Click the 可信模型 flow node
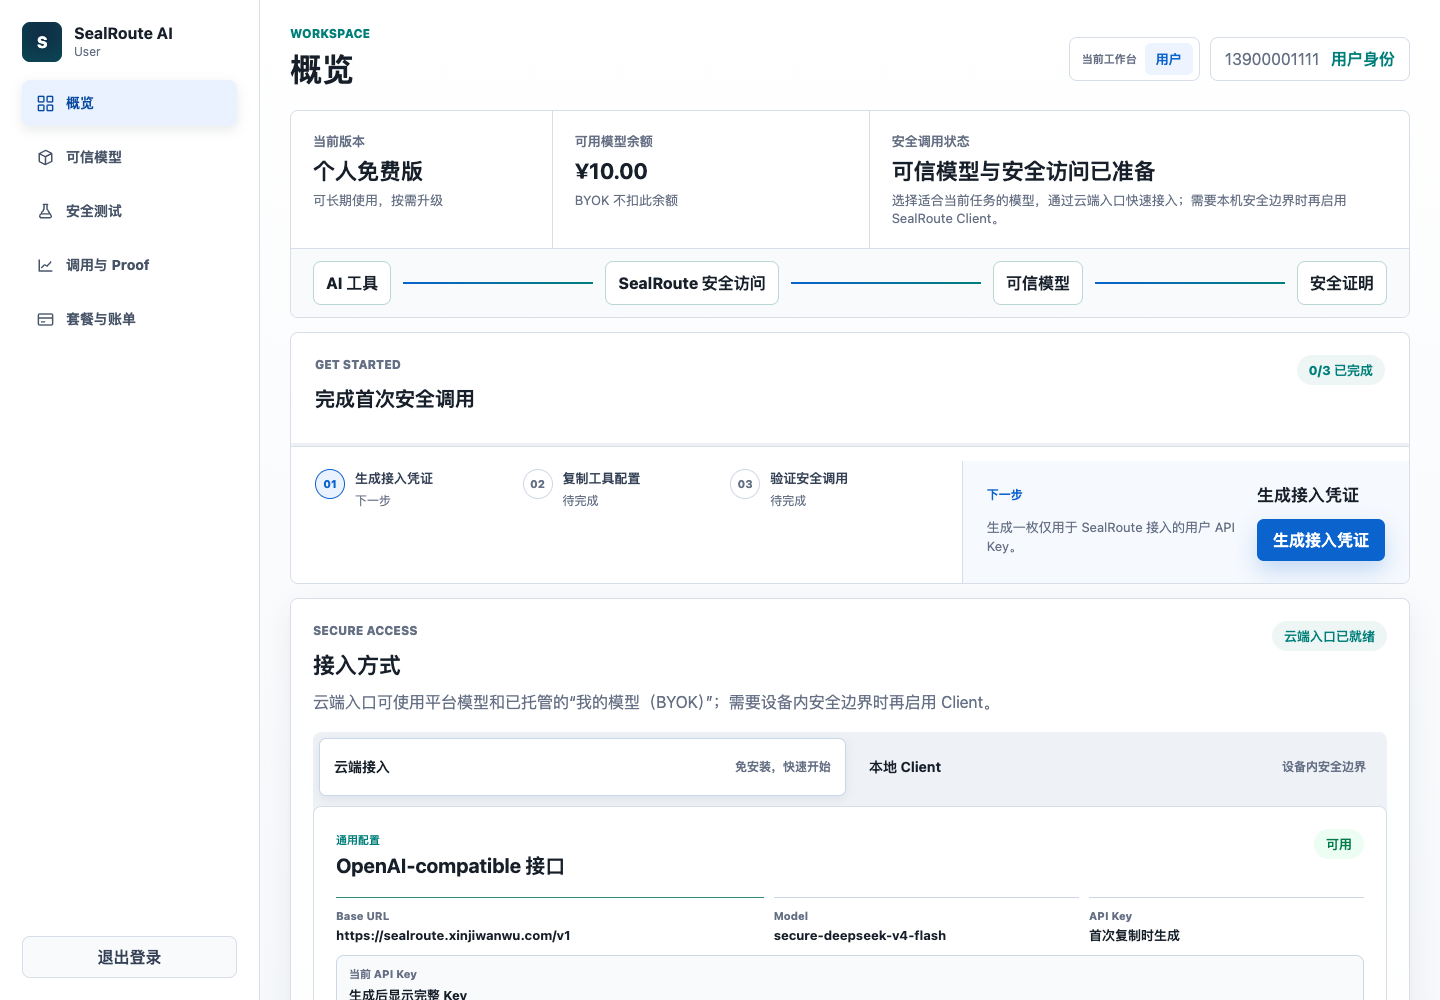 pos(1038,283)
